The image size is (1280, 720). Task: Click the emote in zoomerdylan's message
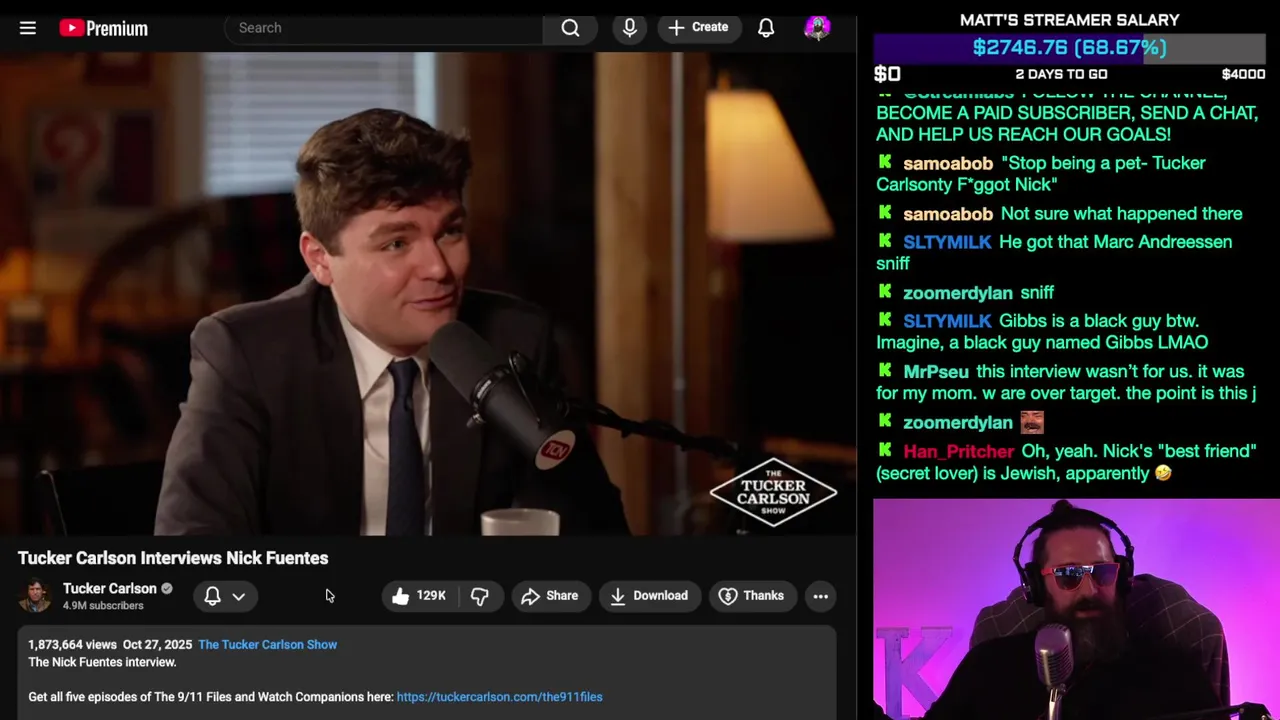(1032, 422)
